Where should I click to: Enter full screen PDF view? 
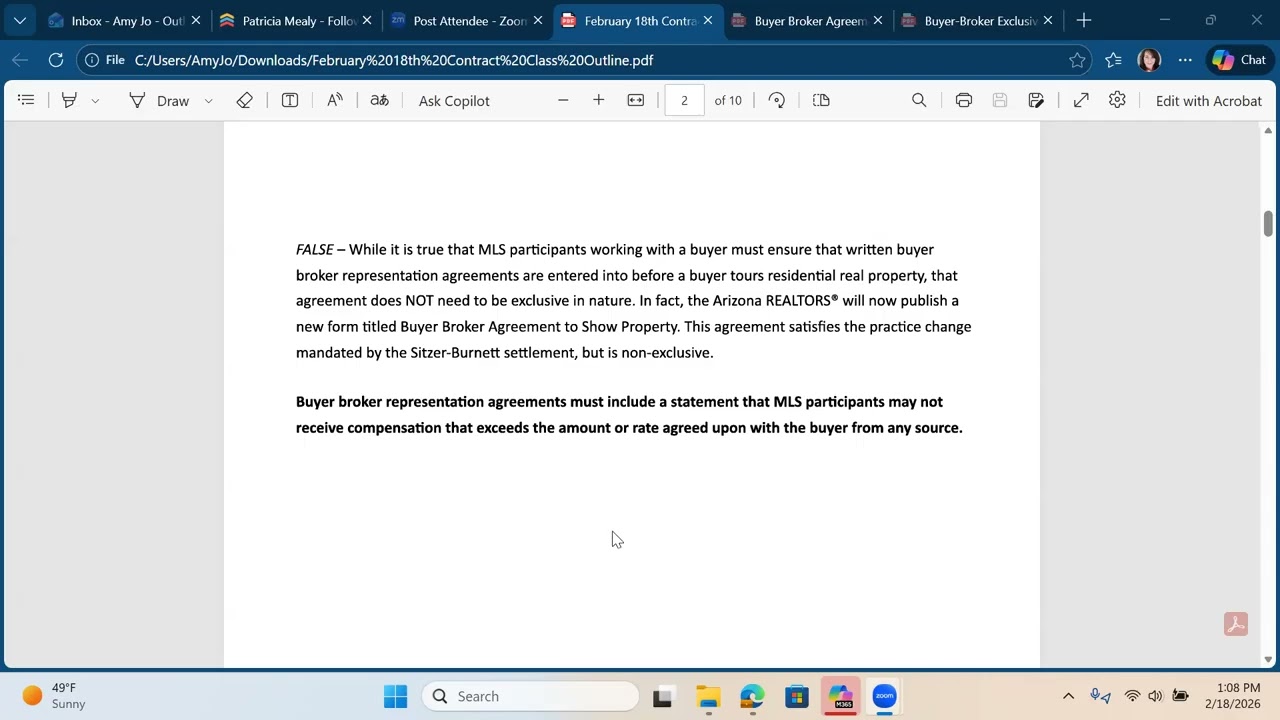point(1081,100)
